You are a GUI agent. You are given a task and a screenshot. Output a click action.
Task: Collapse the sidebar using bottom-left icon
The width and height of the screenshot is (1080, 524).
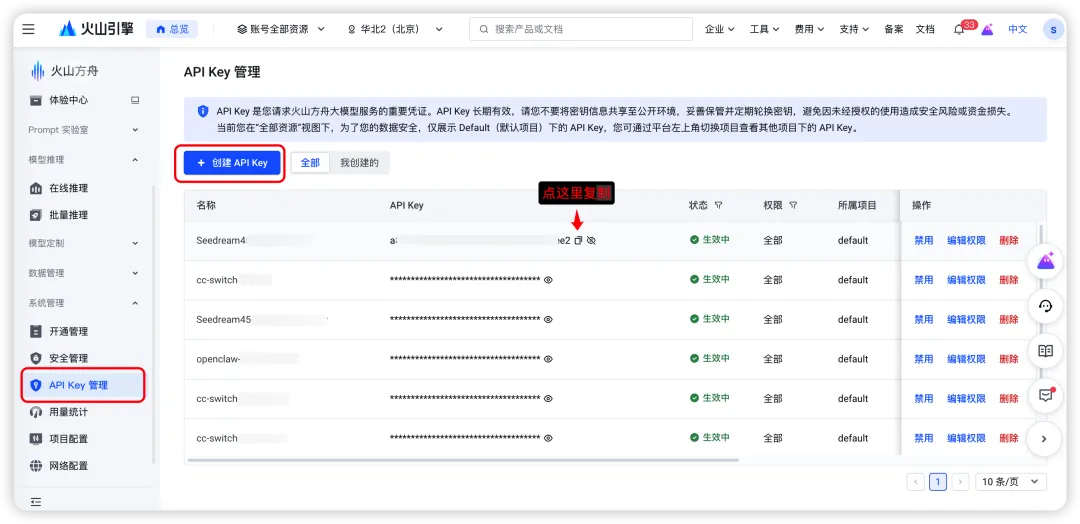[36, 502]
